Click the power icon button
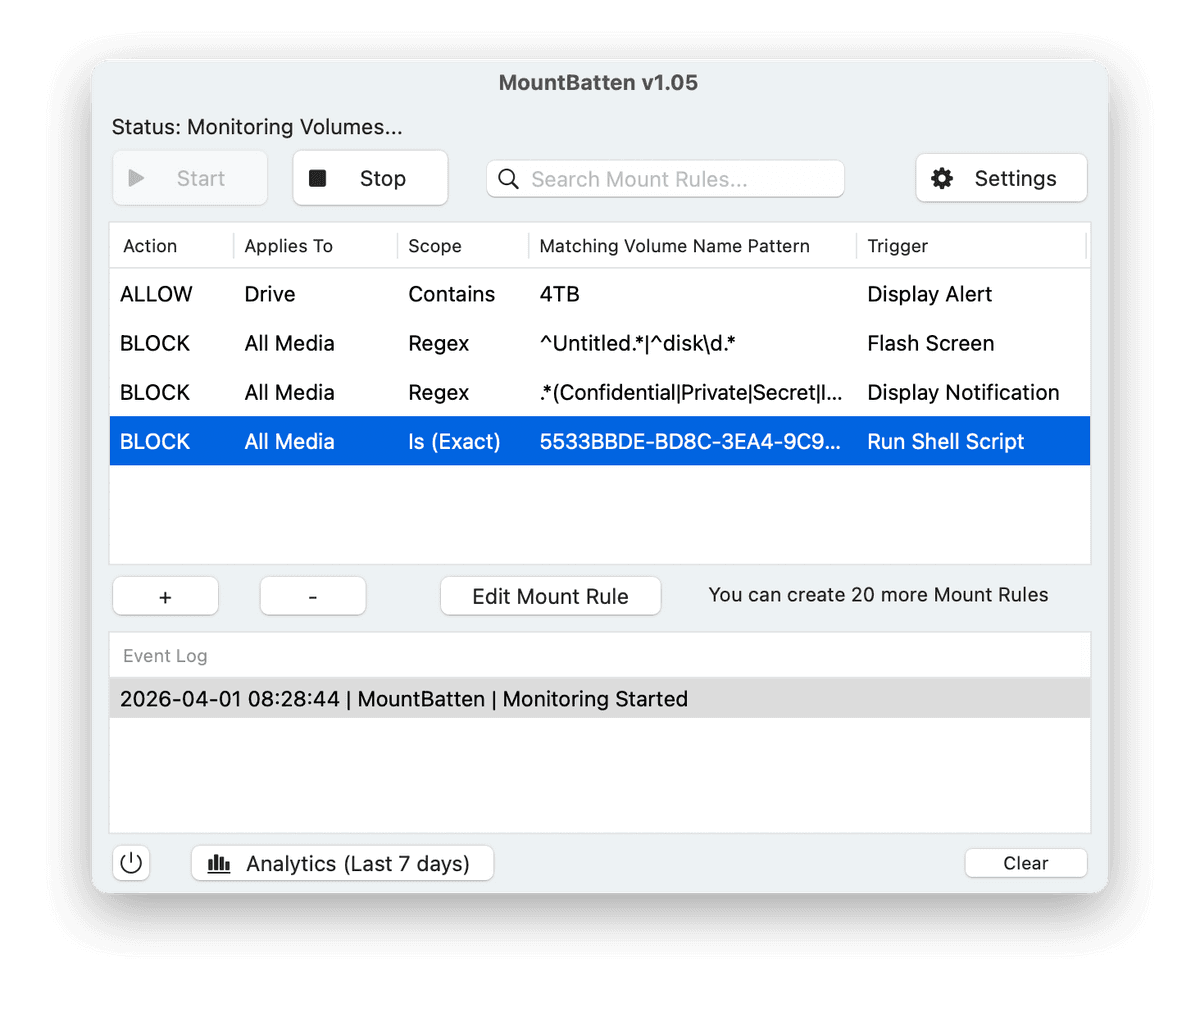The height and width of the screenshot is (1016, 1200). (x=132, y=863)
